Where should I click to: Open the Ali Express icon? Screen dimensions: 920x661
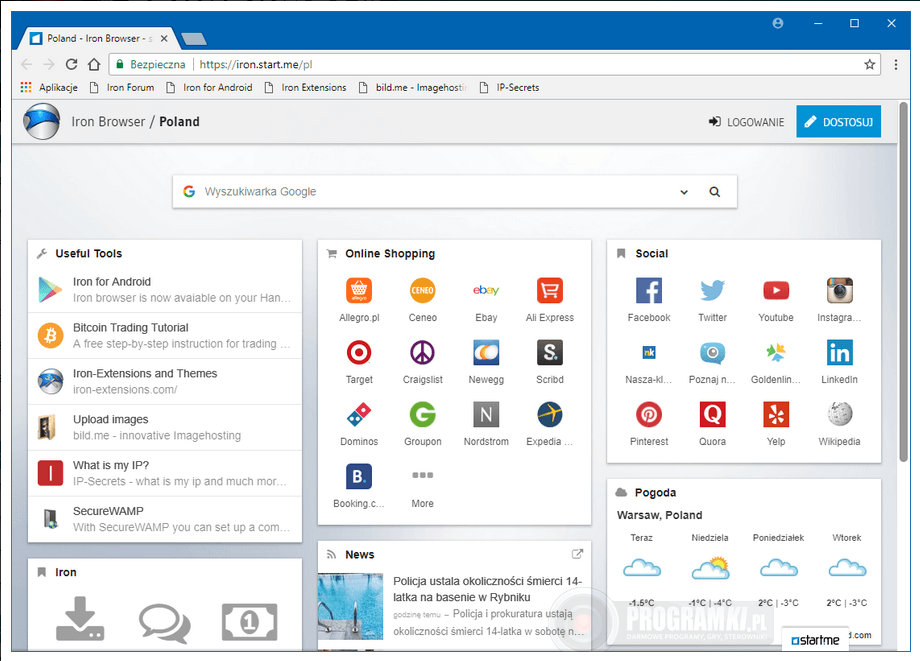pyautogui.click(x=550, y=290)
